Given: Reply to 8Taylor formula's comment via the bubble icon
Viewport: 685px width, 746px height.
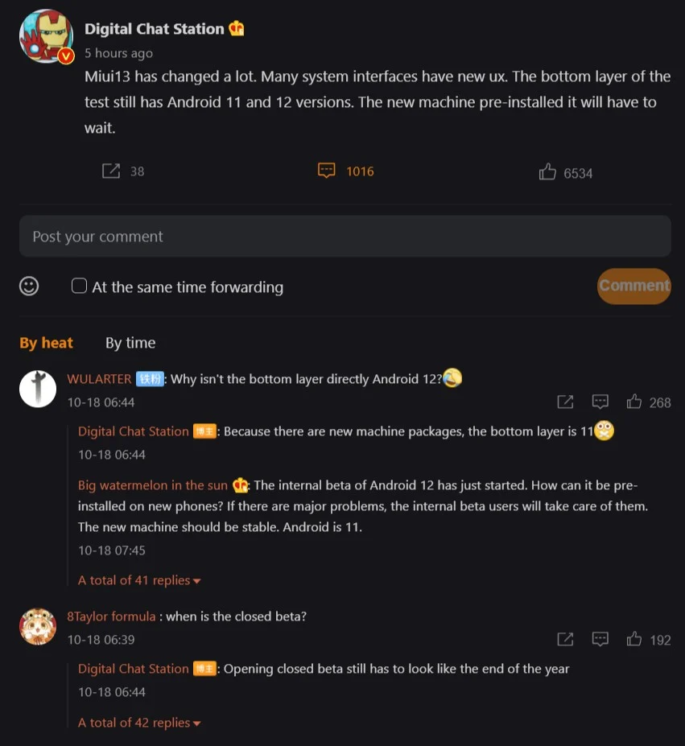Looking at the screenshot, I should click(600, 639).
